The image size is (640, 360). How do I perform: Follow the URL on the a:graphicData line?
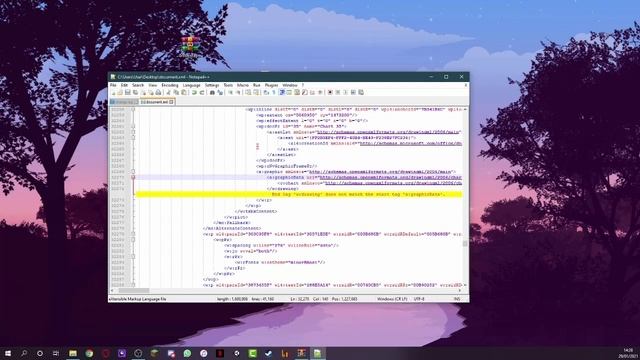(391, 178)
